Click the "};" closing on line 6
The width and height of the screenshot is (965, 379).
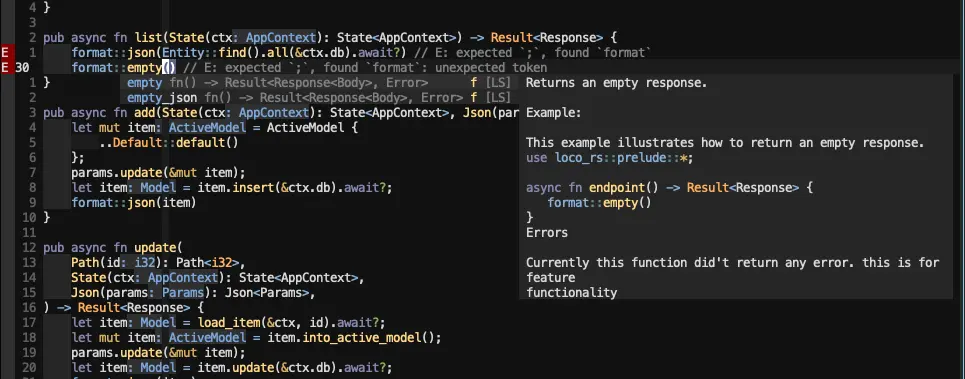pyautogui.click(x=78, y=158)
